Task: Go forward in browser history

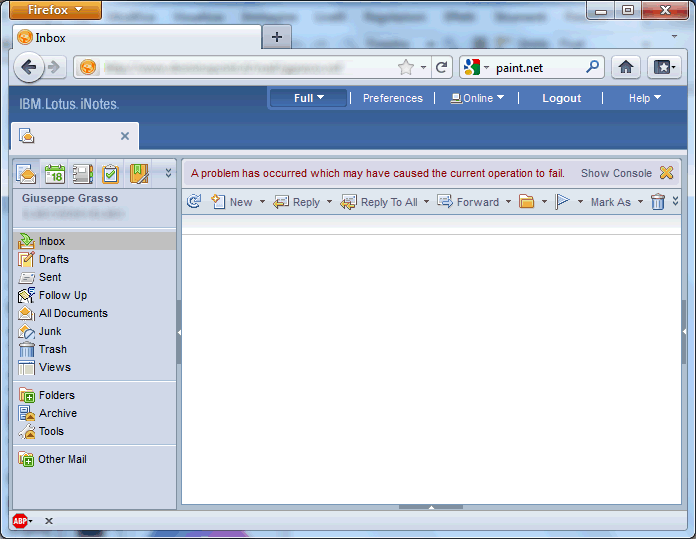Action: [x=55, y=67]
